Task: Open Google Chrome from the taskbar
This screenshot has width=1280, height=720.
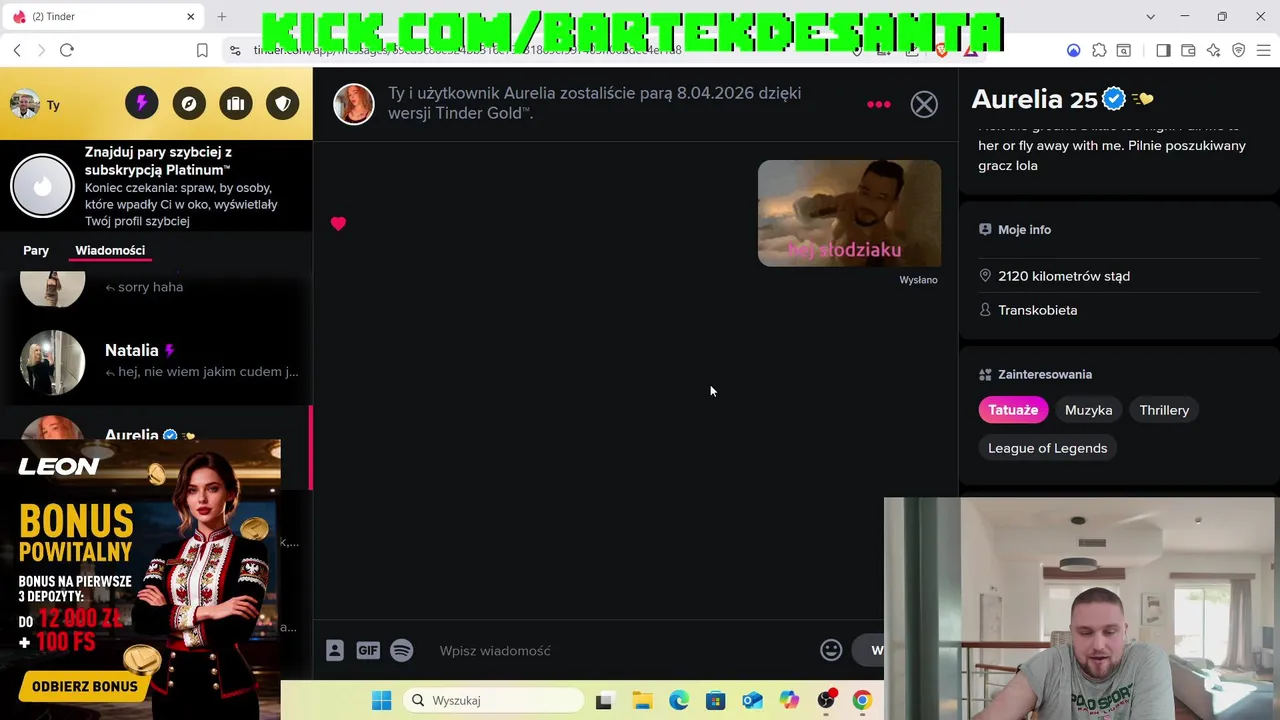Action: 862,701
